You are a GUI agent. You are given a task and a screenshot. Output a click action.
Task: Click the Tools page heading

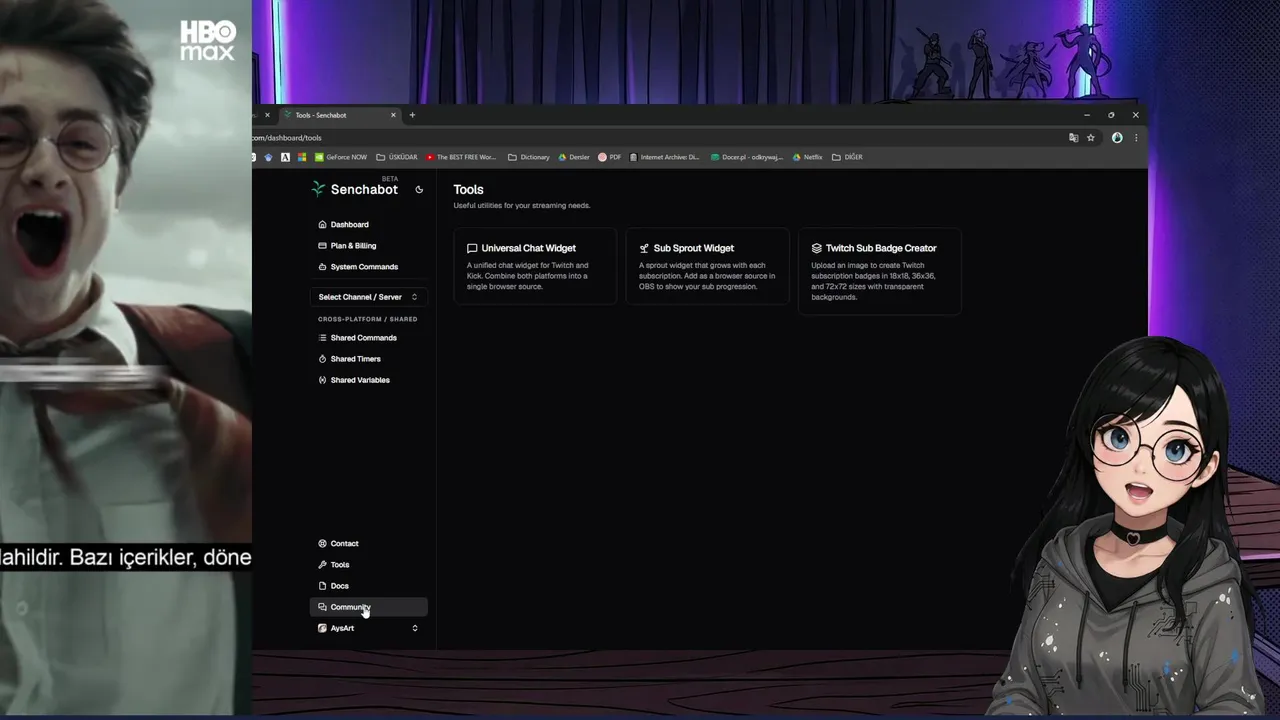pos(468,189)
